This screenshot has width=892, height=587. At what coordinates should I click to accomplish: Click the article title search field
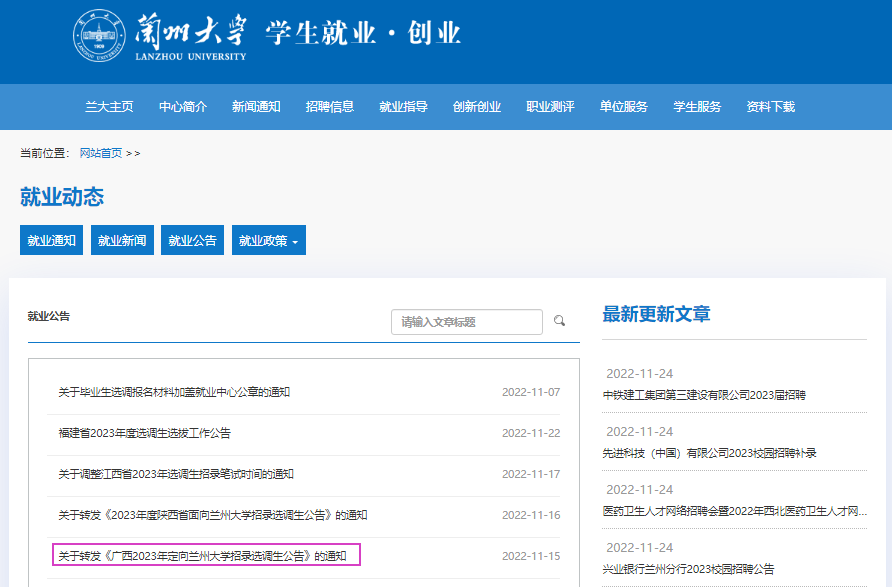point(466,322)
